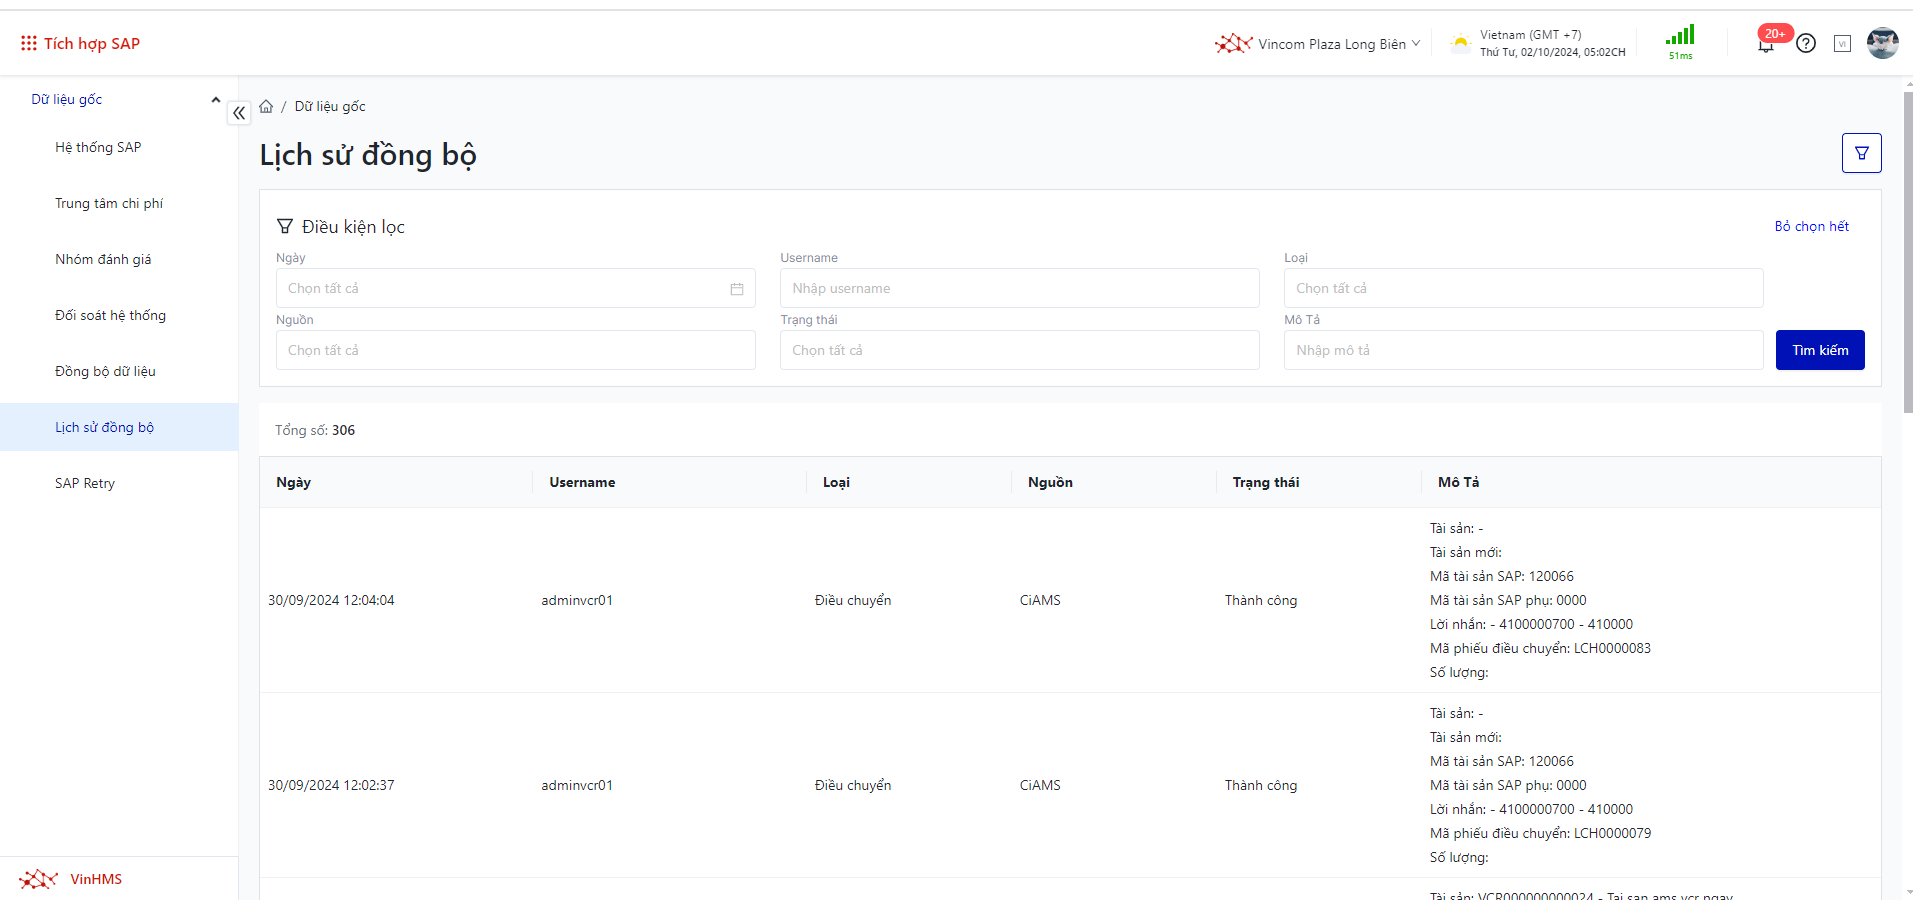Open the user avatar profile
Screen dimensions: 1913x900
click(1882, 43)
